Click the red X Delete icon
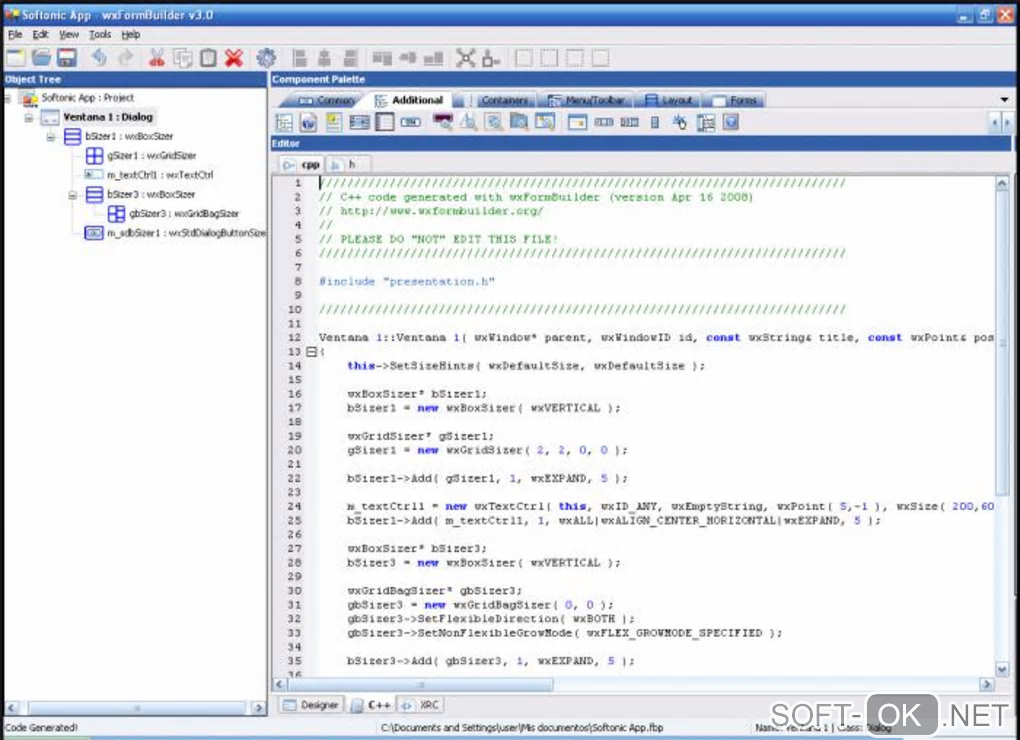1020x740 pixels. (234, 58)
